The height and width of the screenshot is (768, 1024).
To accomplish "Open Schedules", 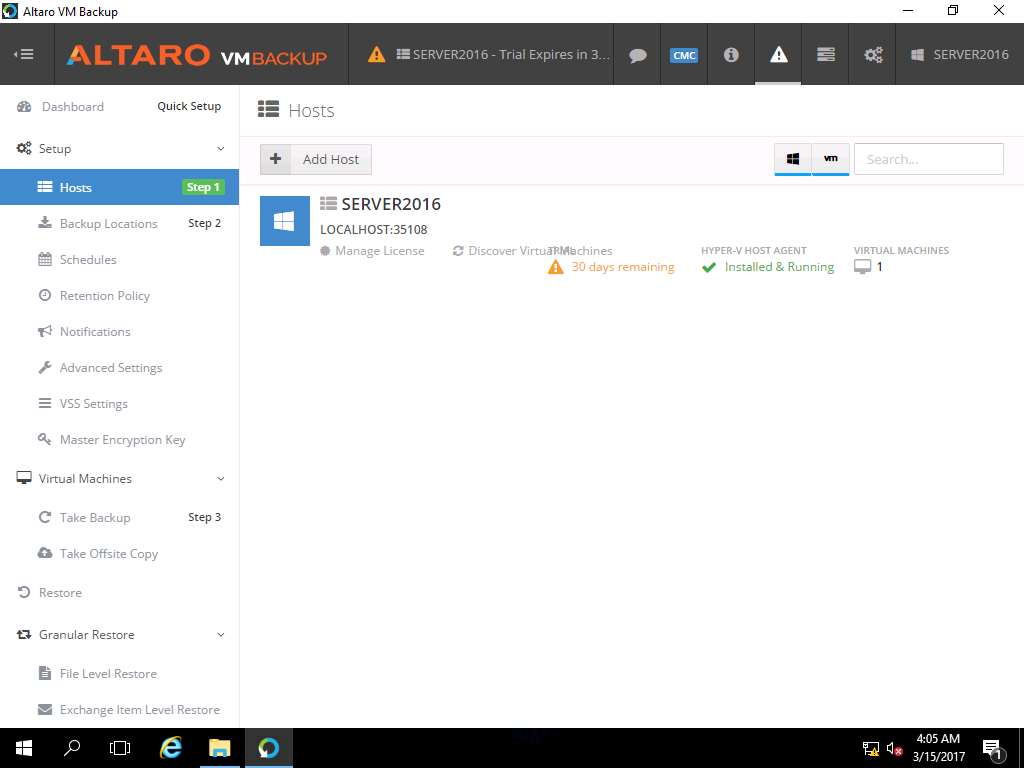I will pyautogui.click(x=88, y=259).
